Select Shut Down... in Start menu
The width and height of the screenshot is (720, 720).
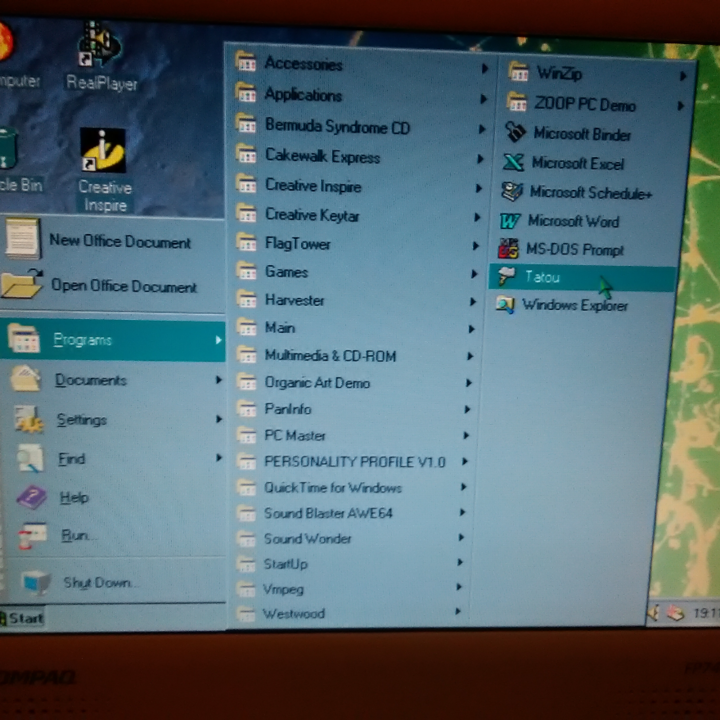[113, 582]
